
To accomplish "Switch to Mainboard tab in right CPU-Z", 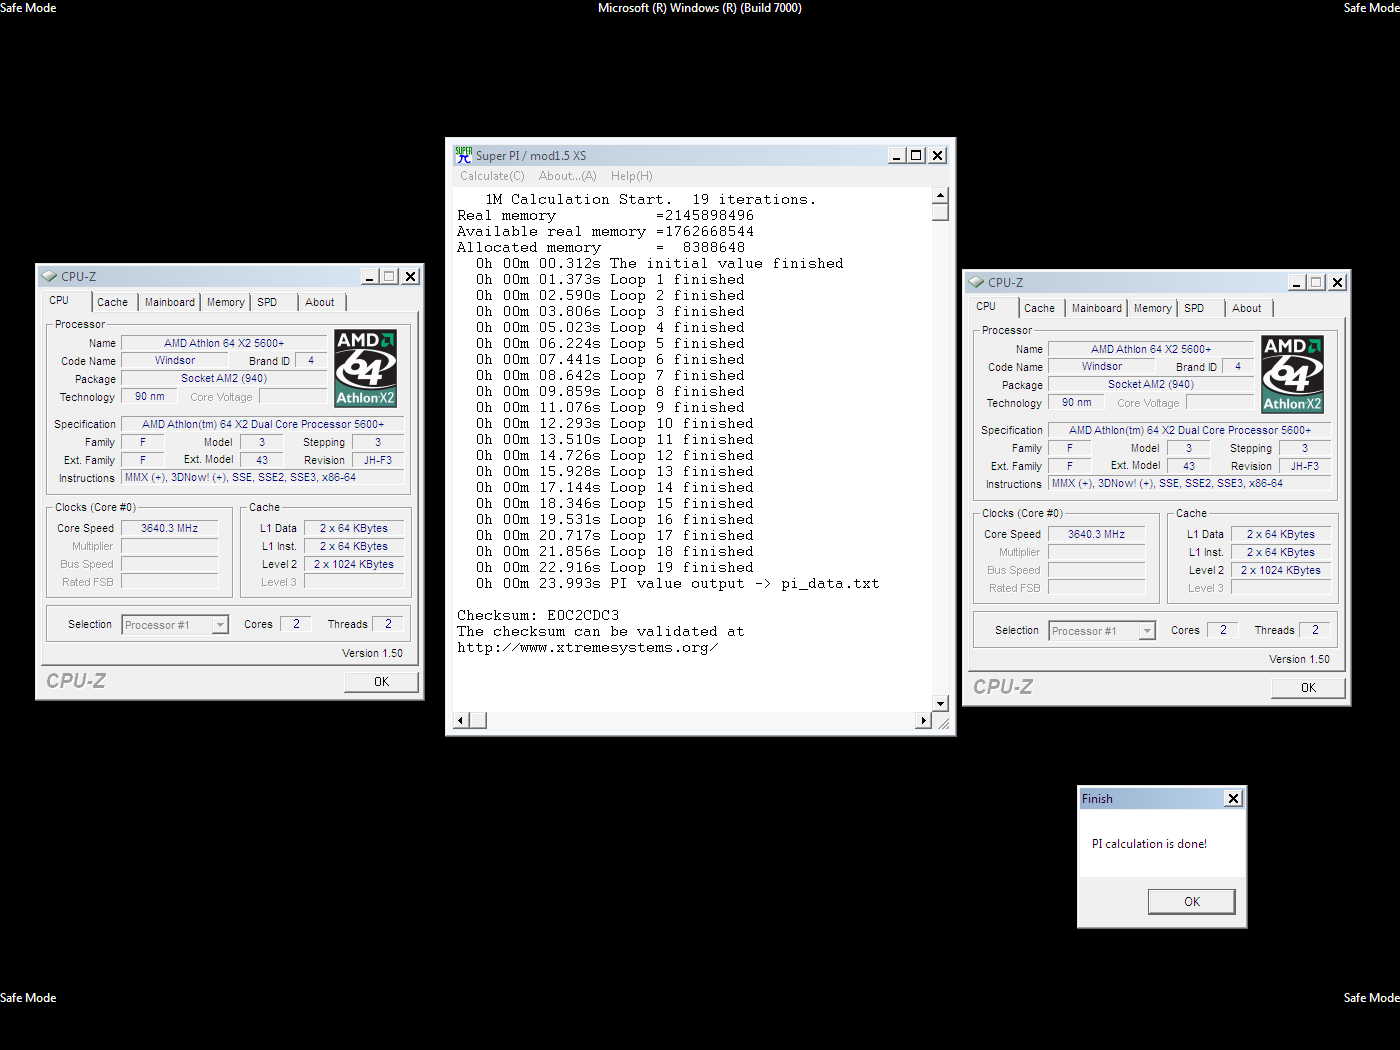I will pyautogui.click(x=1097, y=308).
